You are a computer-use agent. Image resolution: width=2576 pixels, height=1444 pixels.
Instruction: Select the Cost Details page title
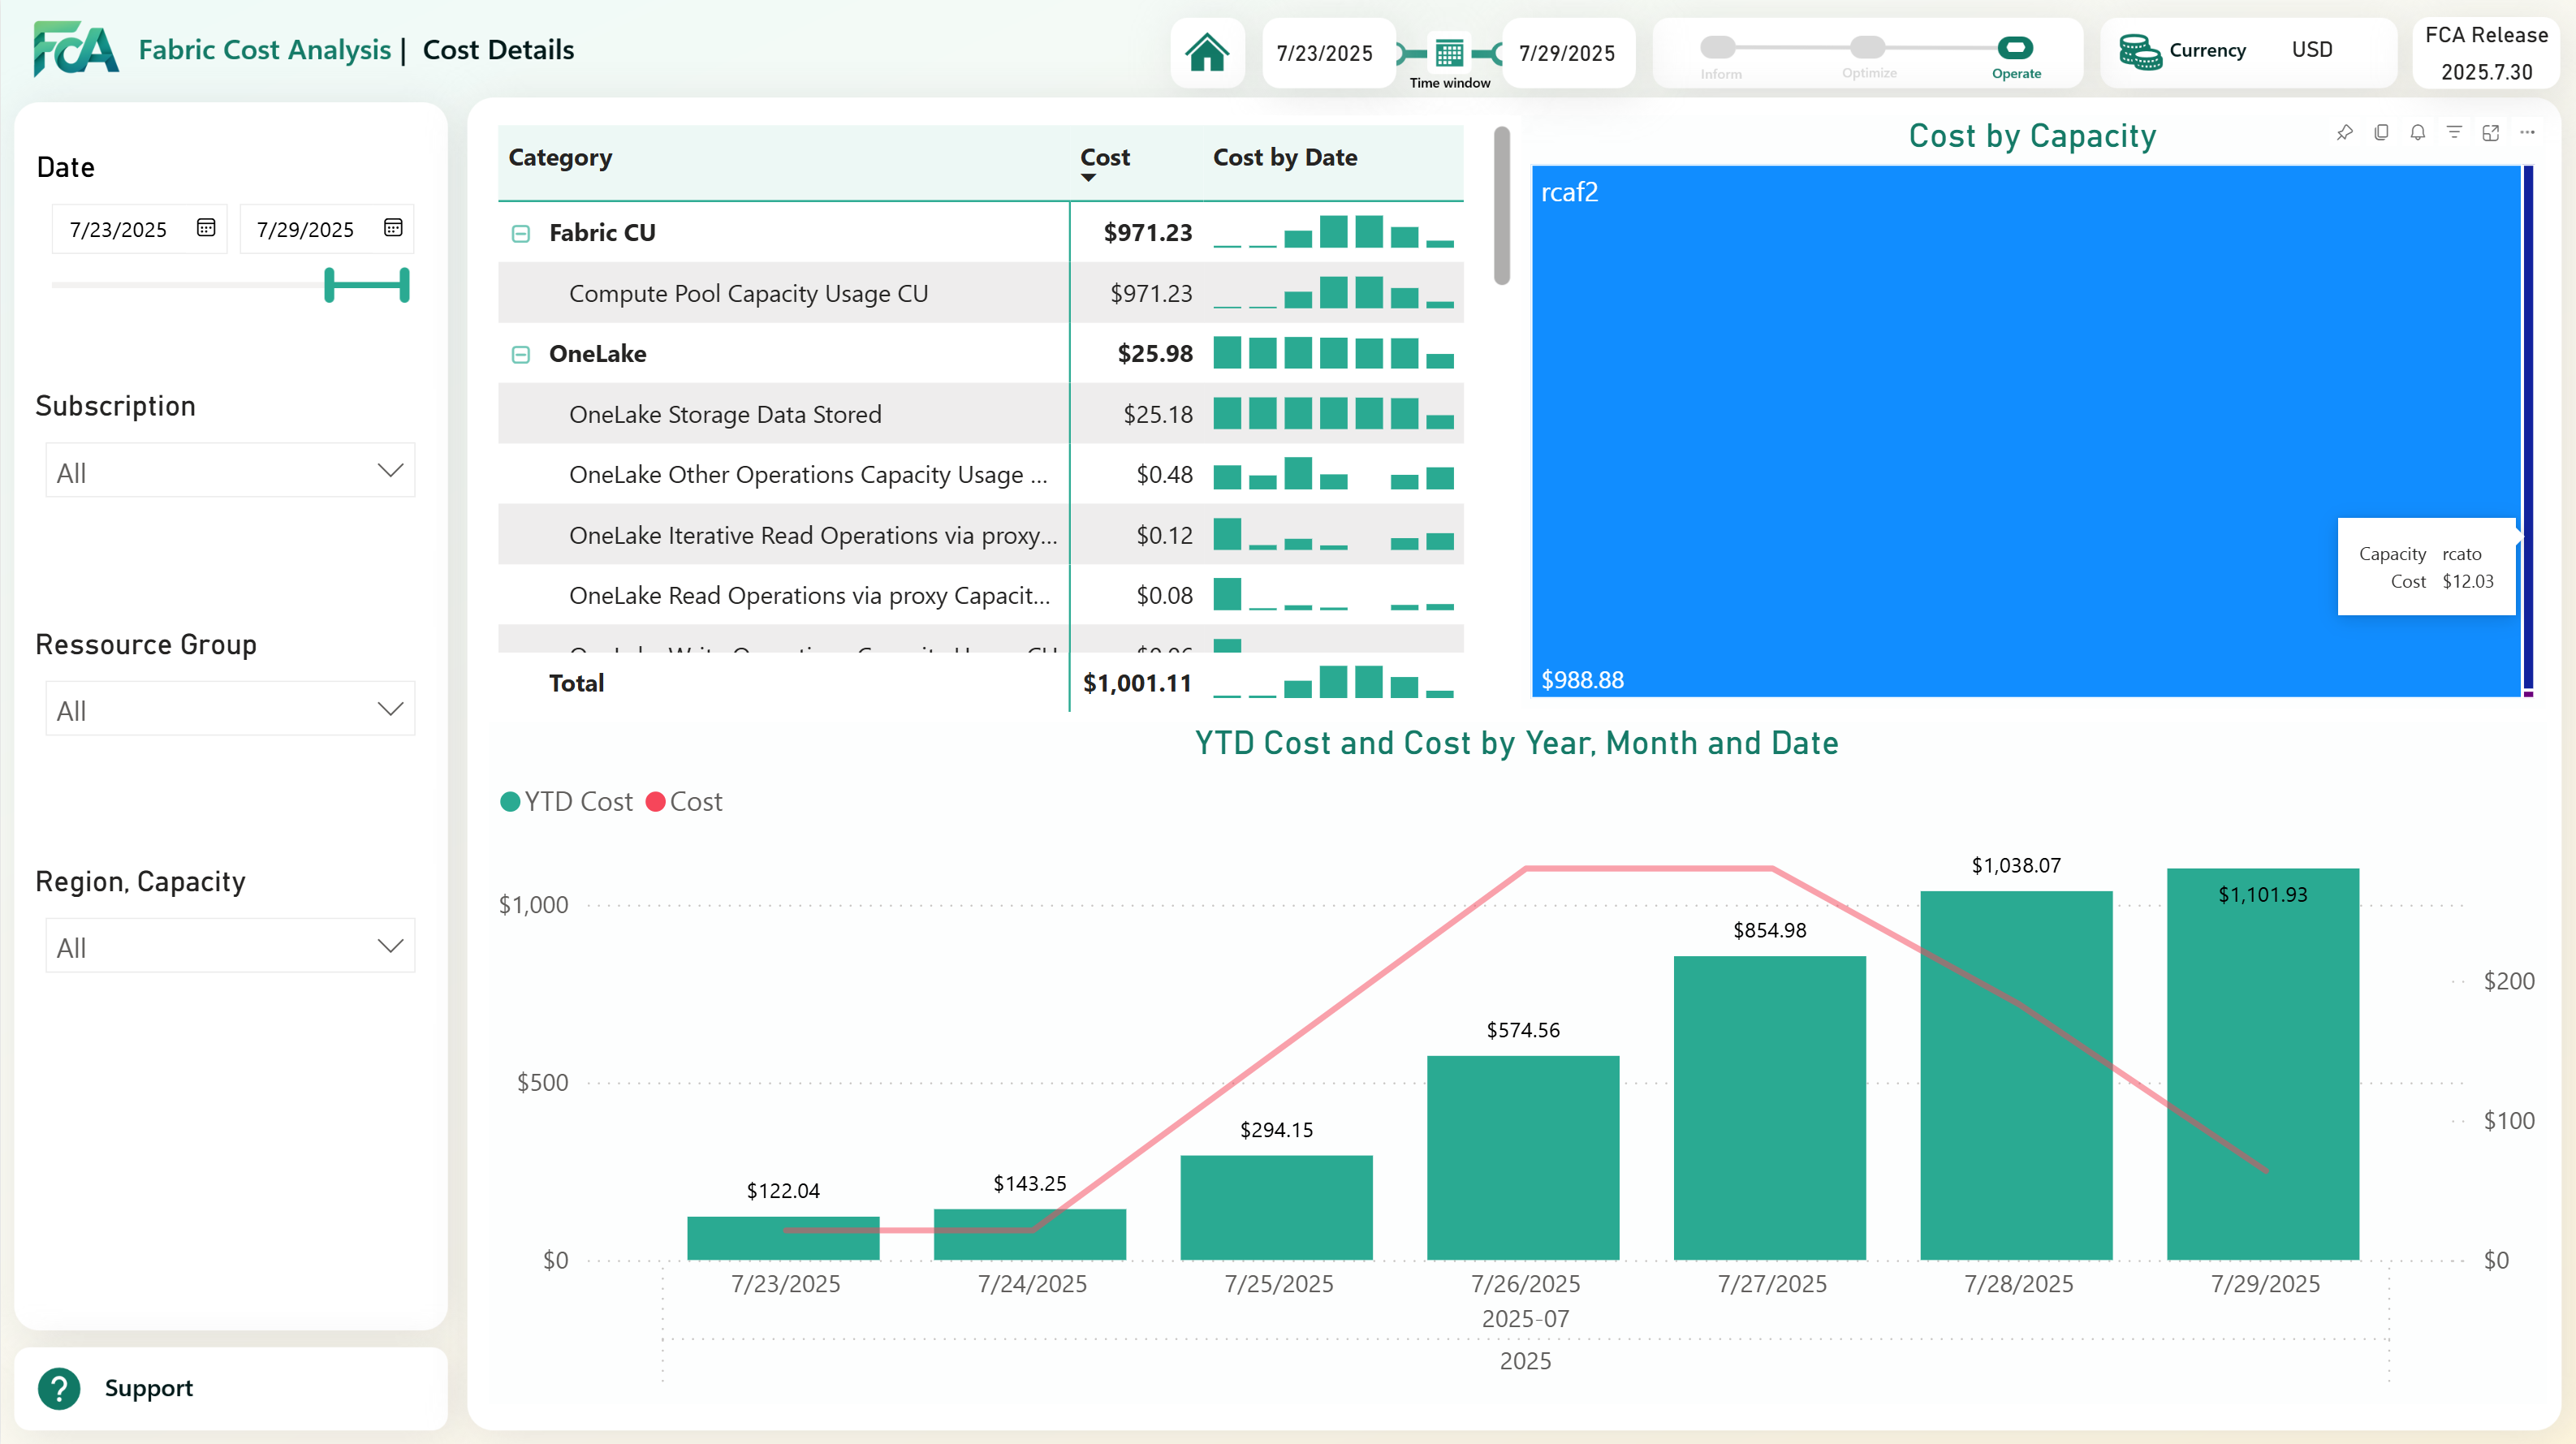pyautogui.click(x=497, y=49)
